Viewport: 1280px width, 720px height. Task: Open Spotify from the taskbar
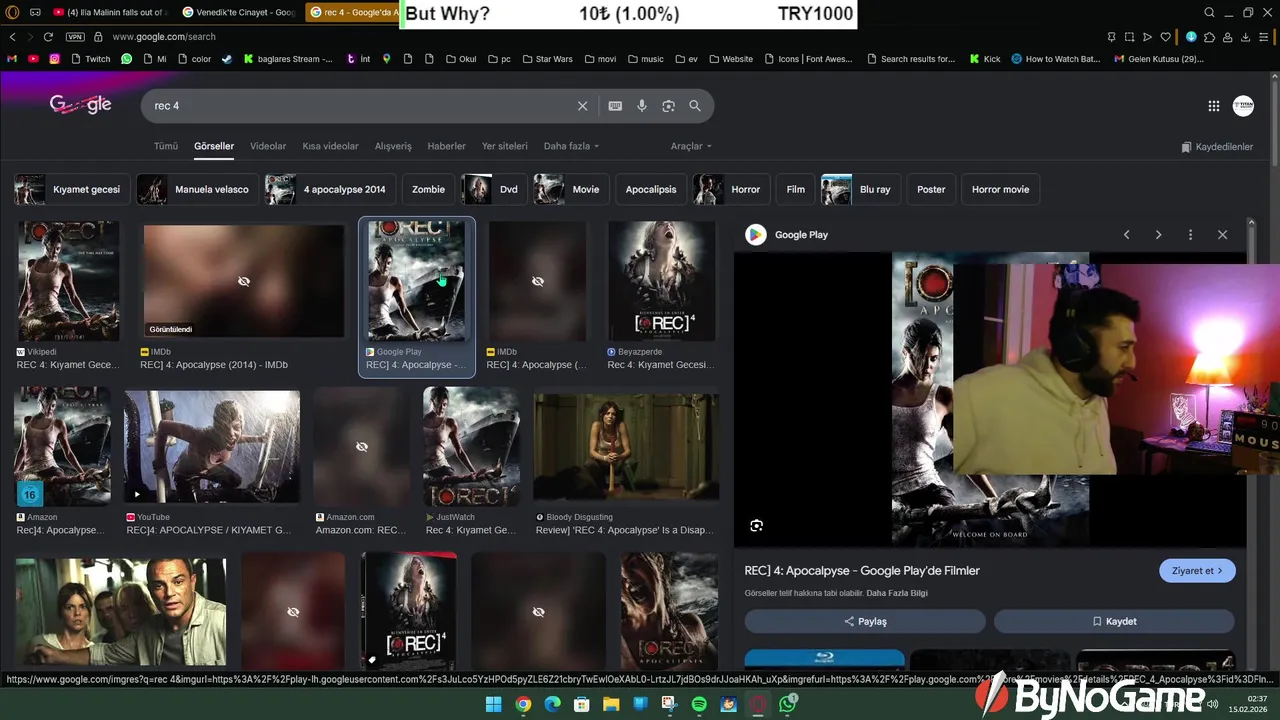pyautogui.click(x=699, y=705)
